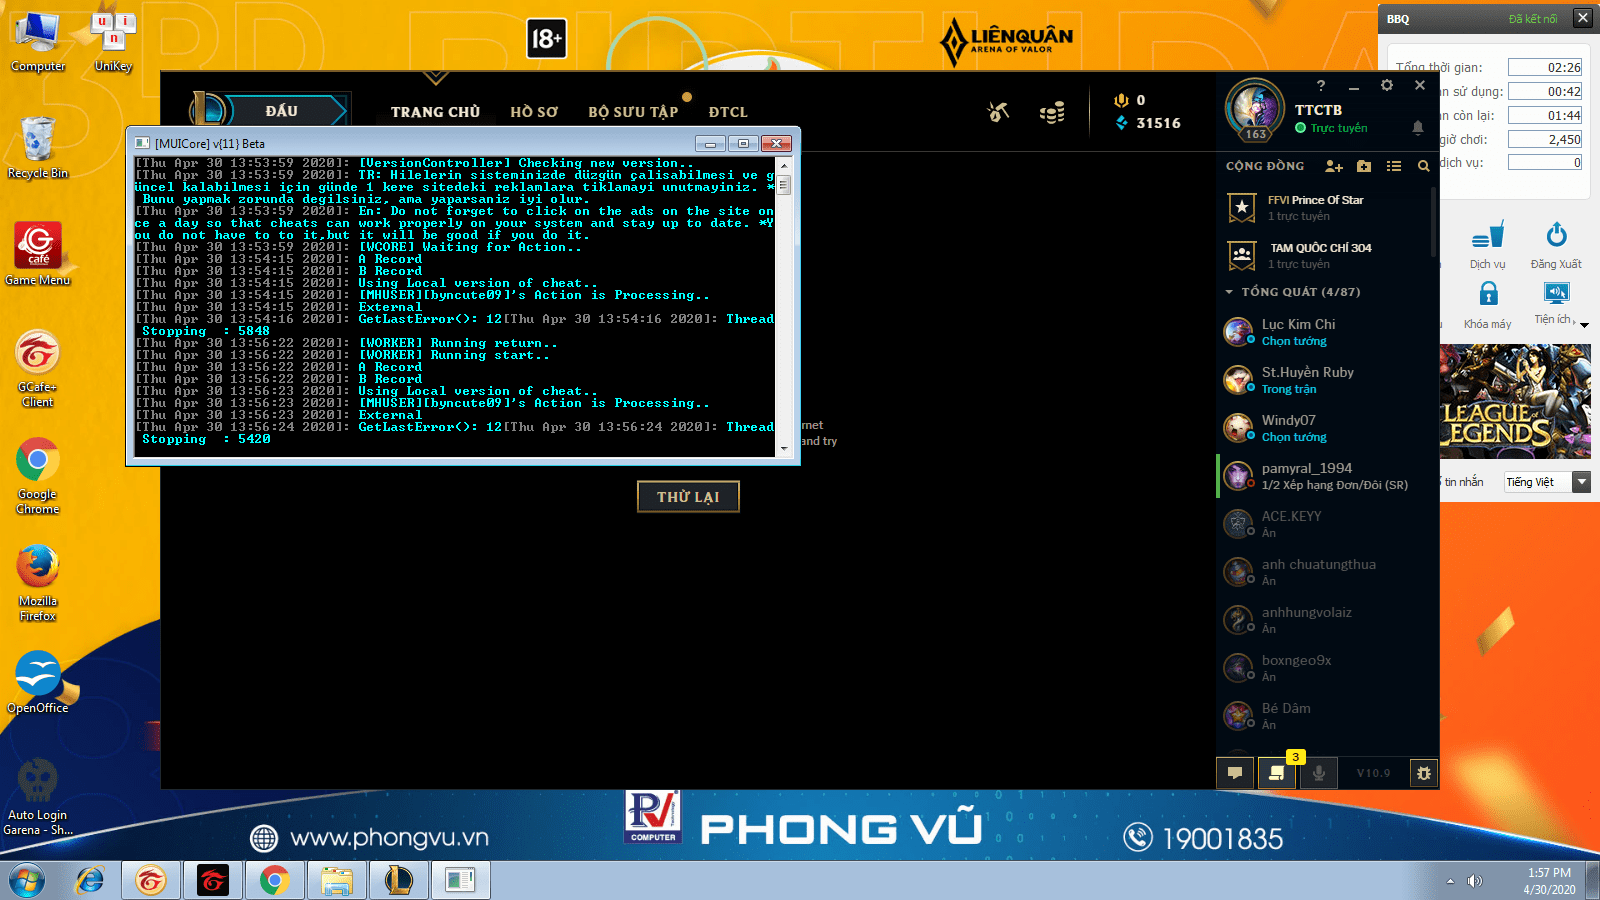Click the TTCTB profile avatar
The height and width of the screenshot is (900, 1600).
click(x=1255, y=108)
